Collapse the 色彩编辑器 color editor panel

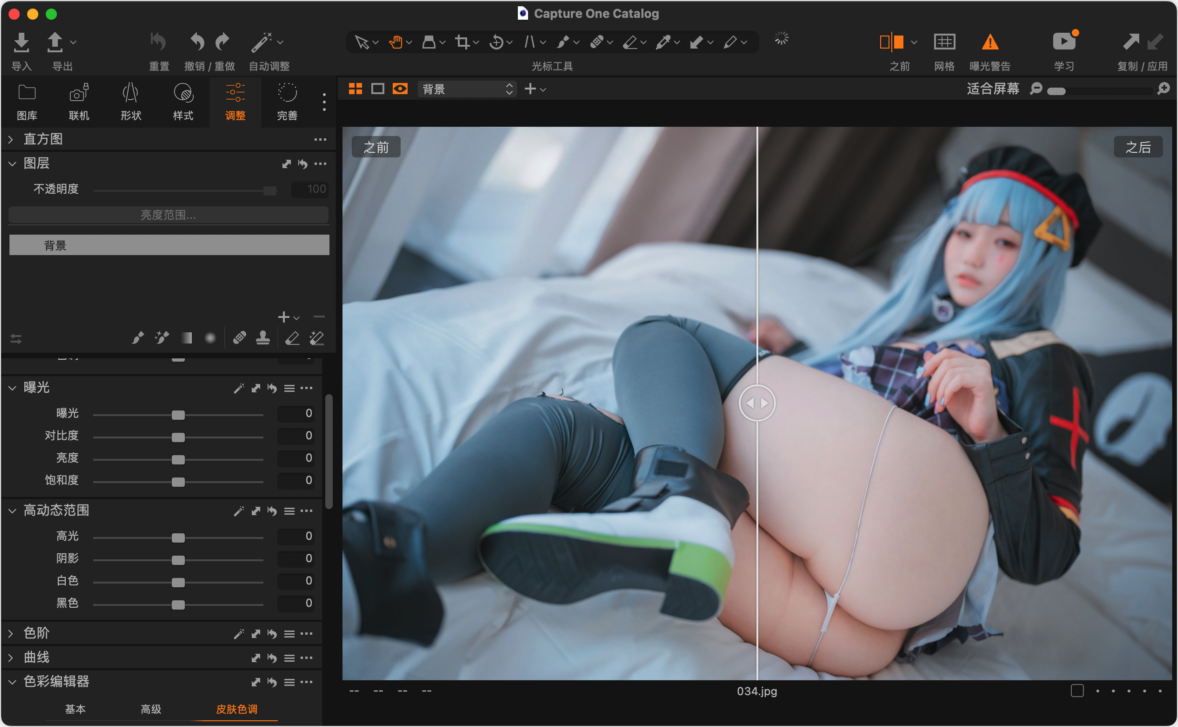[x=12, y=683]
